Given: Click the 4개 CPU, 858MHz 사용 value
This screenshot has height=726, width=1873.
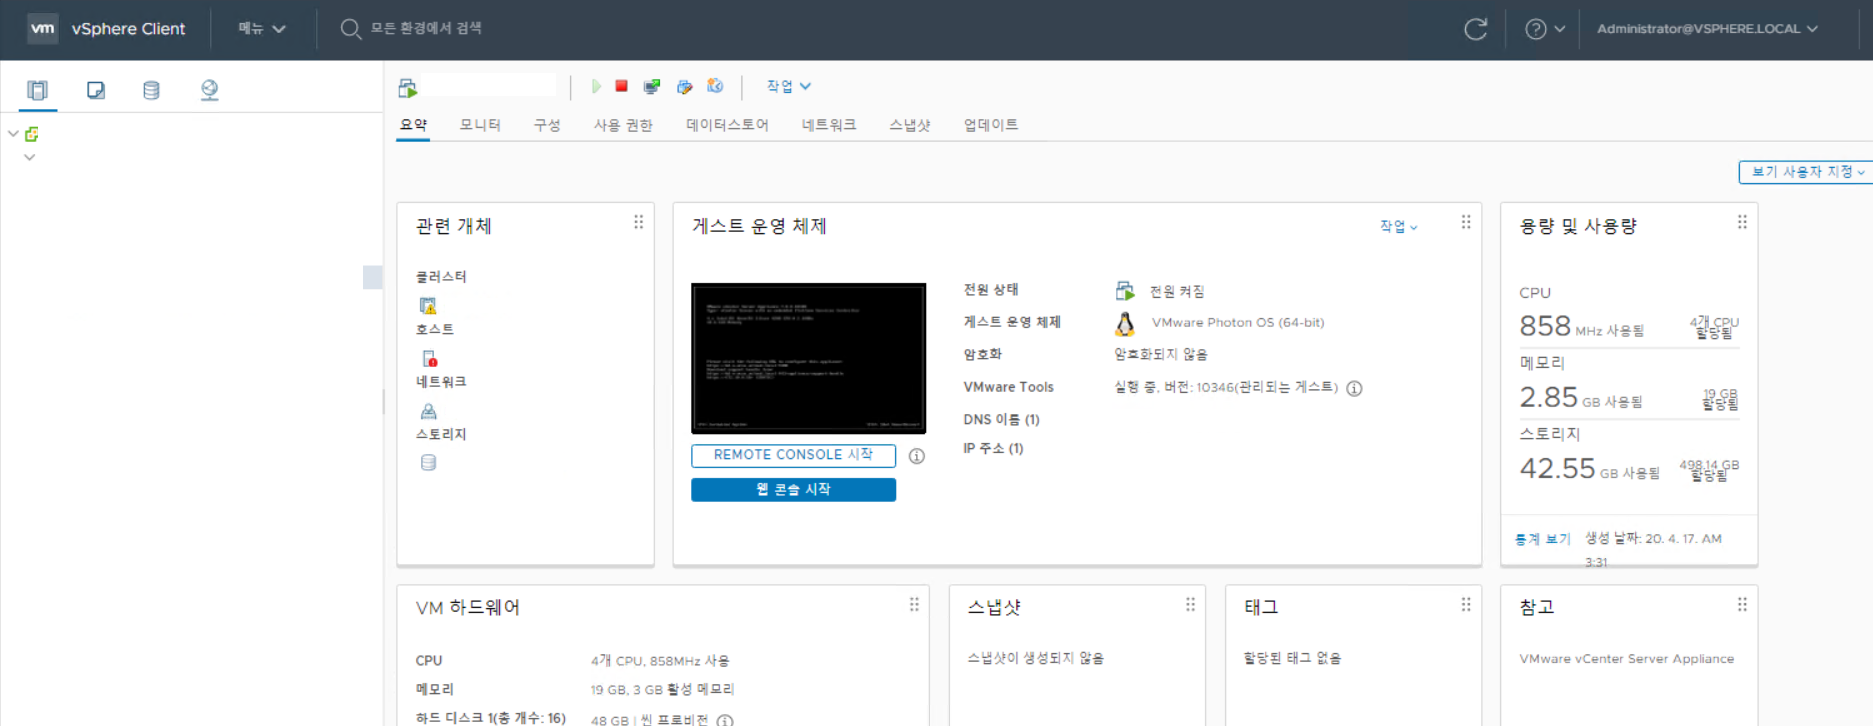Looking at the screenshot, I should click(x=660, y=661).
